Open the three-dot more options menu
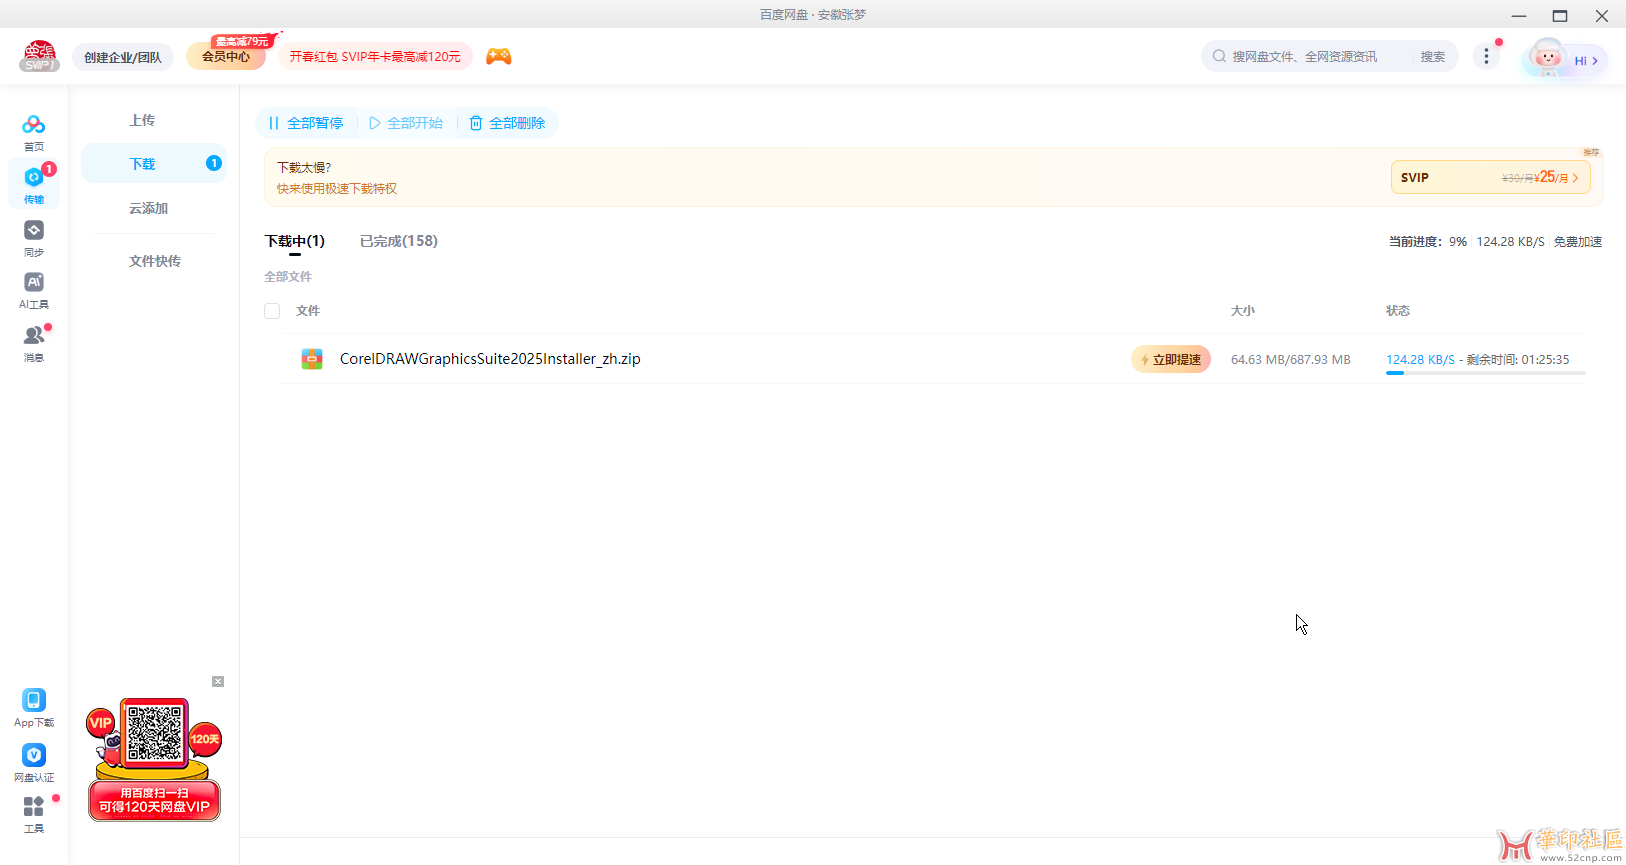Screen dimensions: 1626x865 tap(1486, 57)
